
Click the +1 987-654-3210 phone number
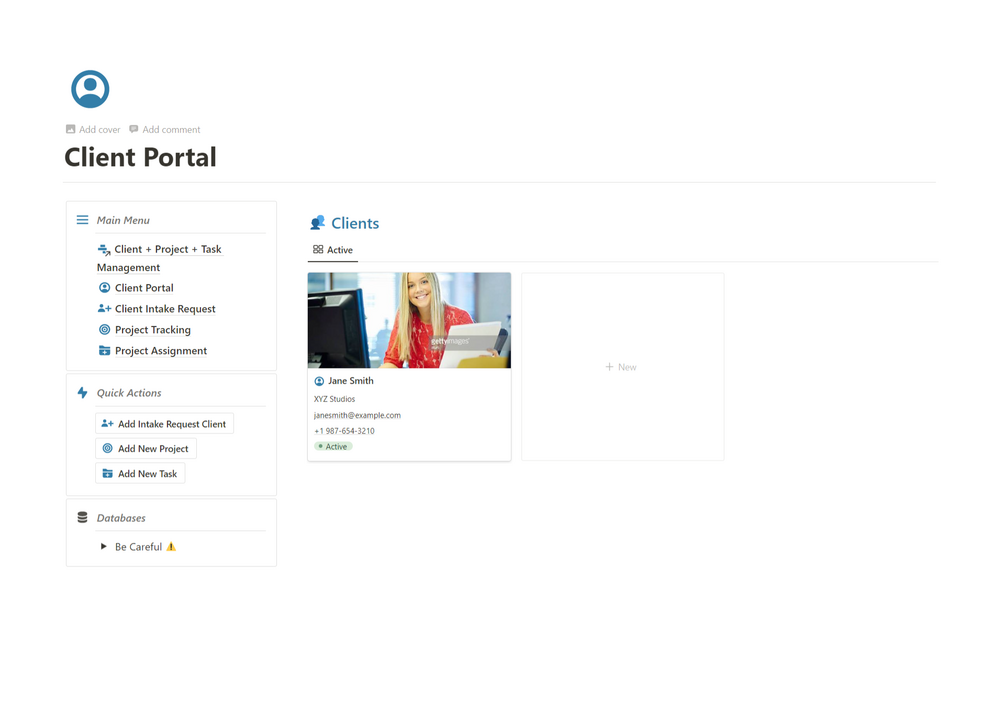pyautogui.click(x=344, y=431)
